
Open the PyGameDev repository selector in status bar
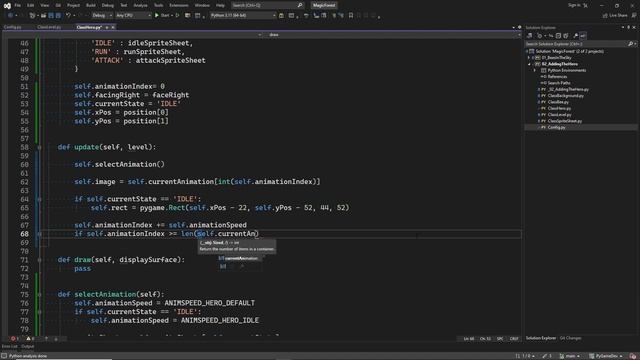[606, 356]
